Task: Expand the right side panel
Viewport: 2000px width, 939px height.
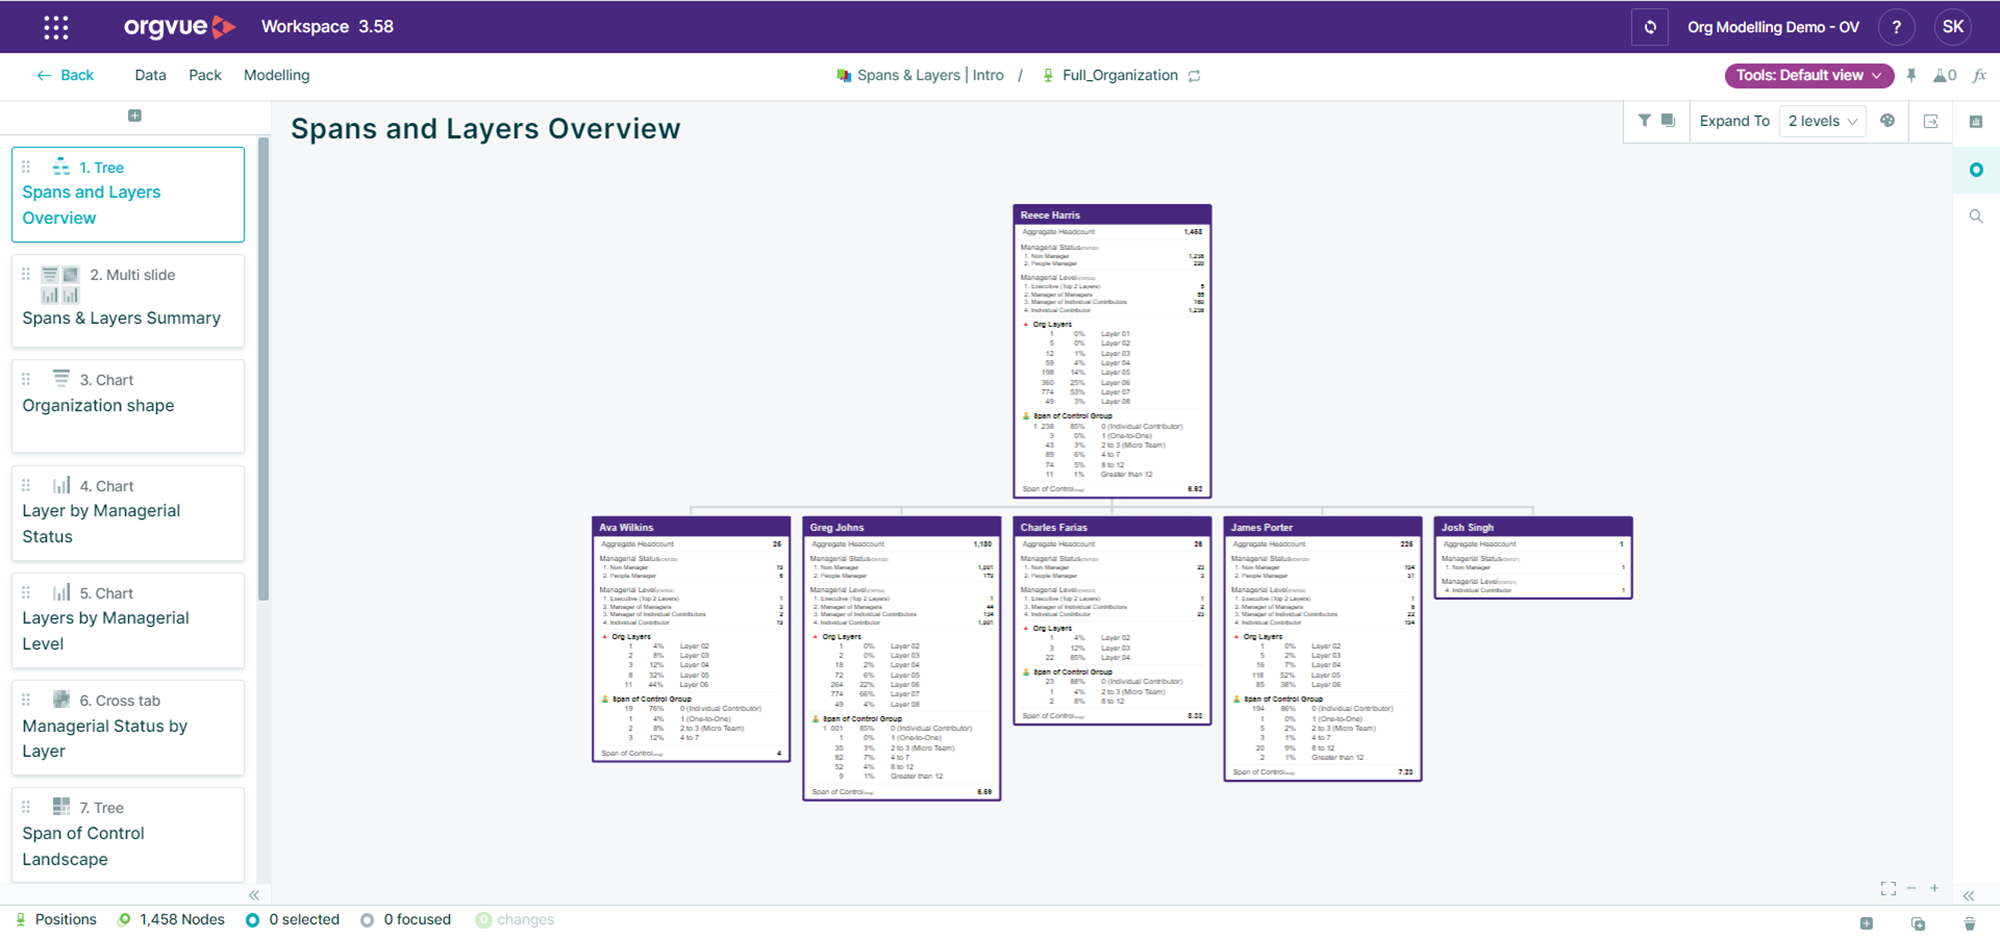Action: pos(1968,896)
